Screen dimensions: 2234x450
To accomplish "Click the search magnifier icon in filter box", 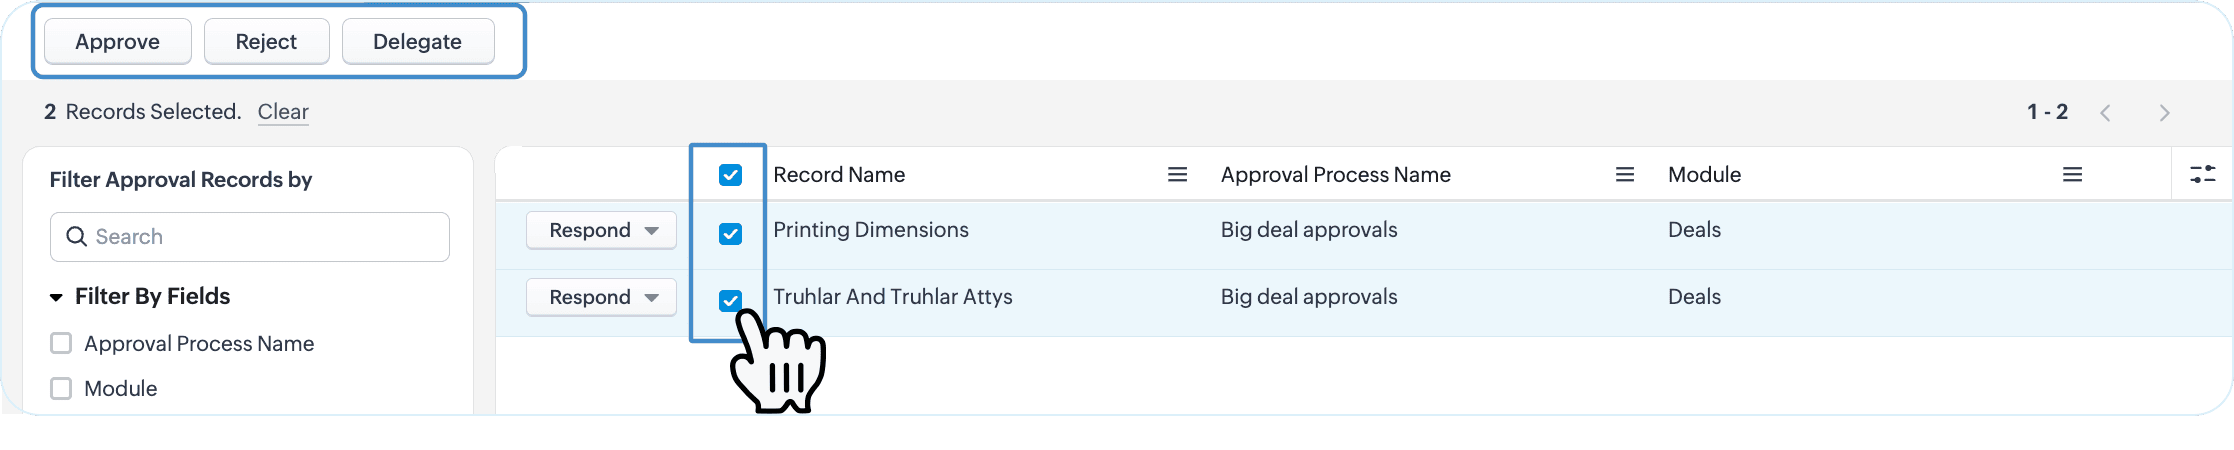I will pos(76,237).
